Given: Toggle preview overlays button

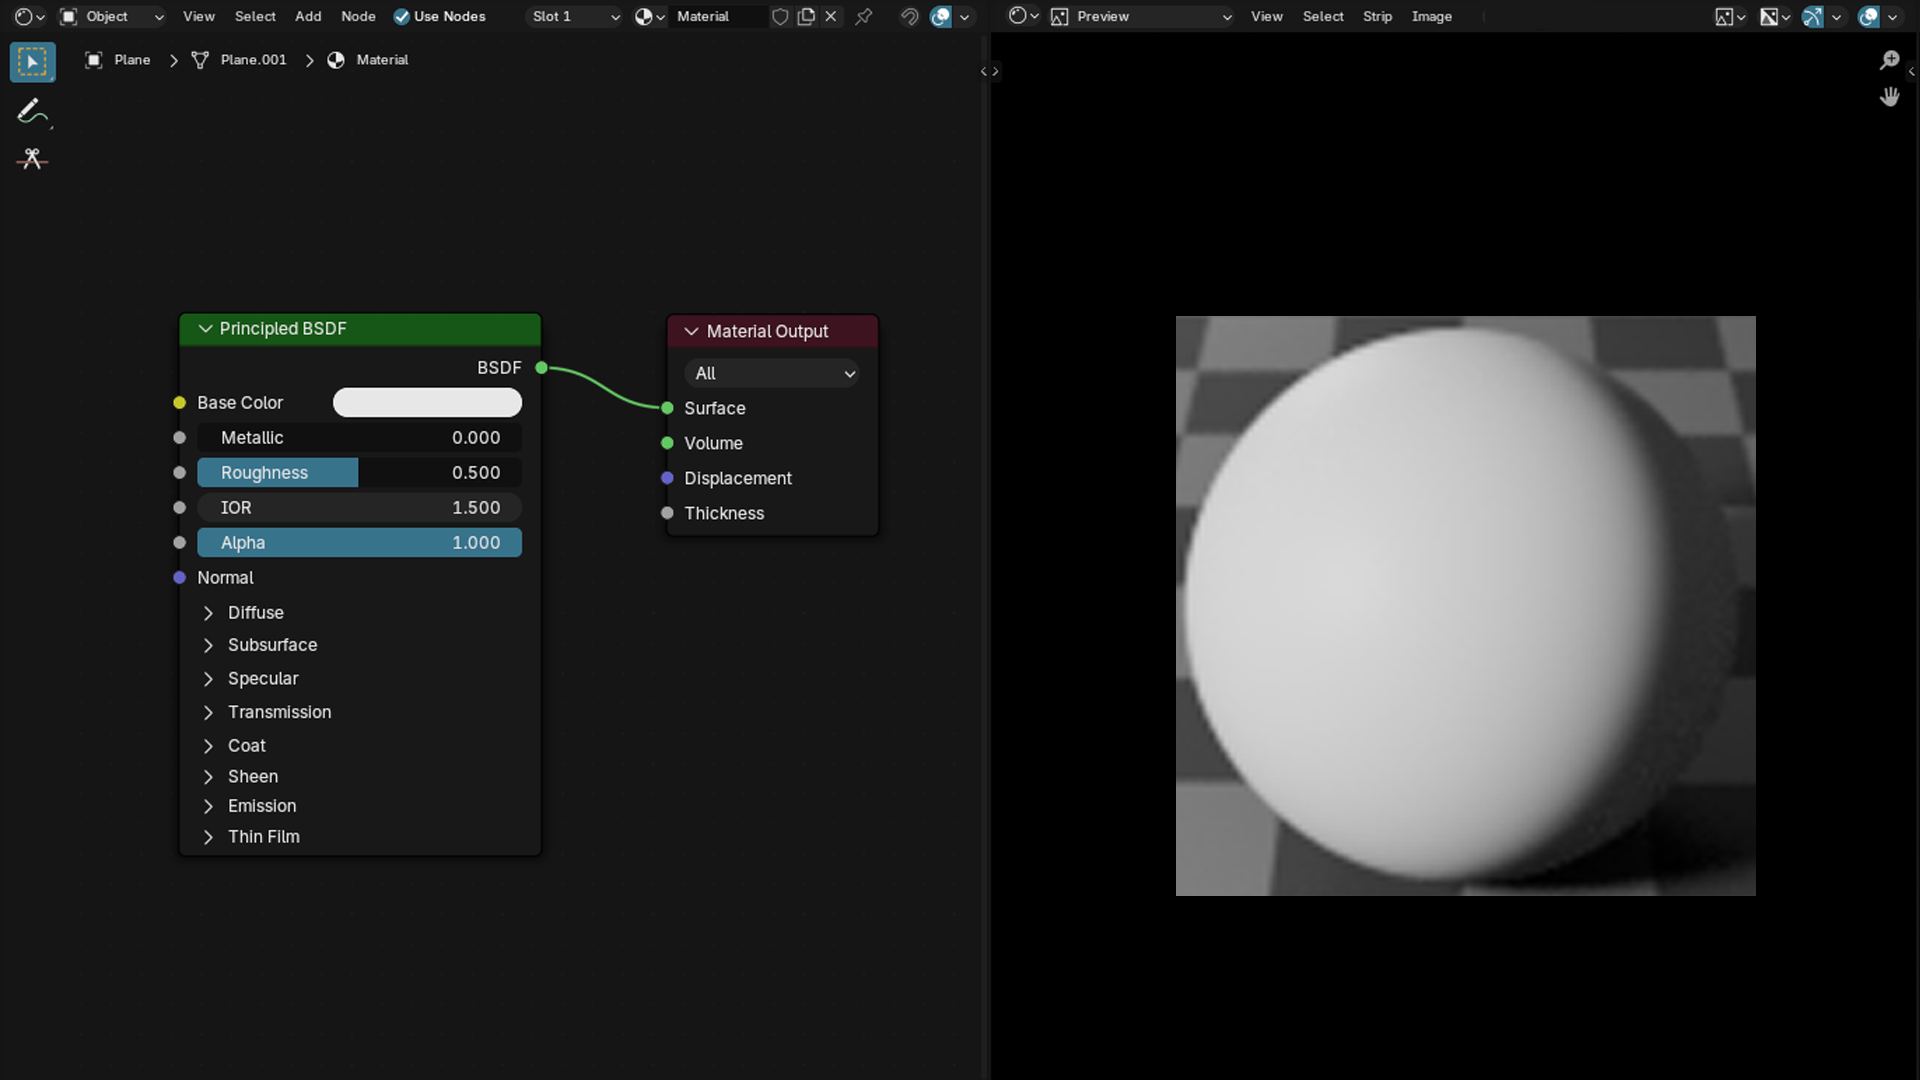Looking at the screenshot, I should 1869,16.
